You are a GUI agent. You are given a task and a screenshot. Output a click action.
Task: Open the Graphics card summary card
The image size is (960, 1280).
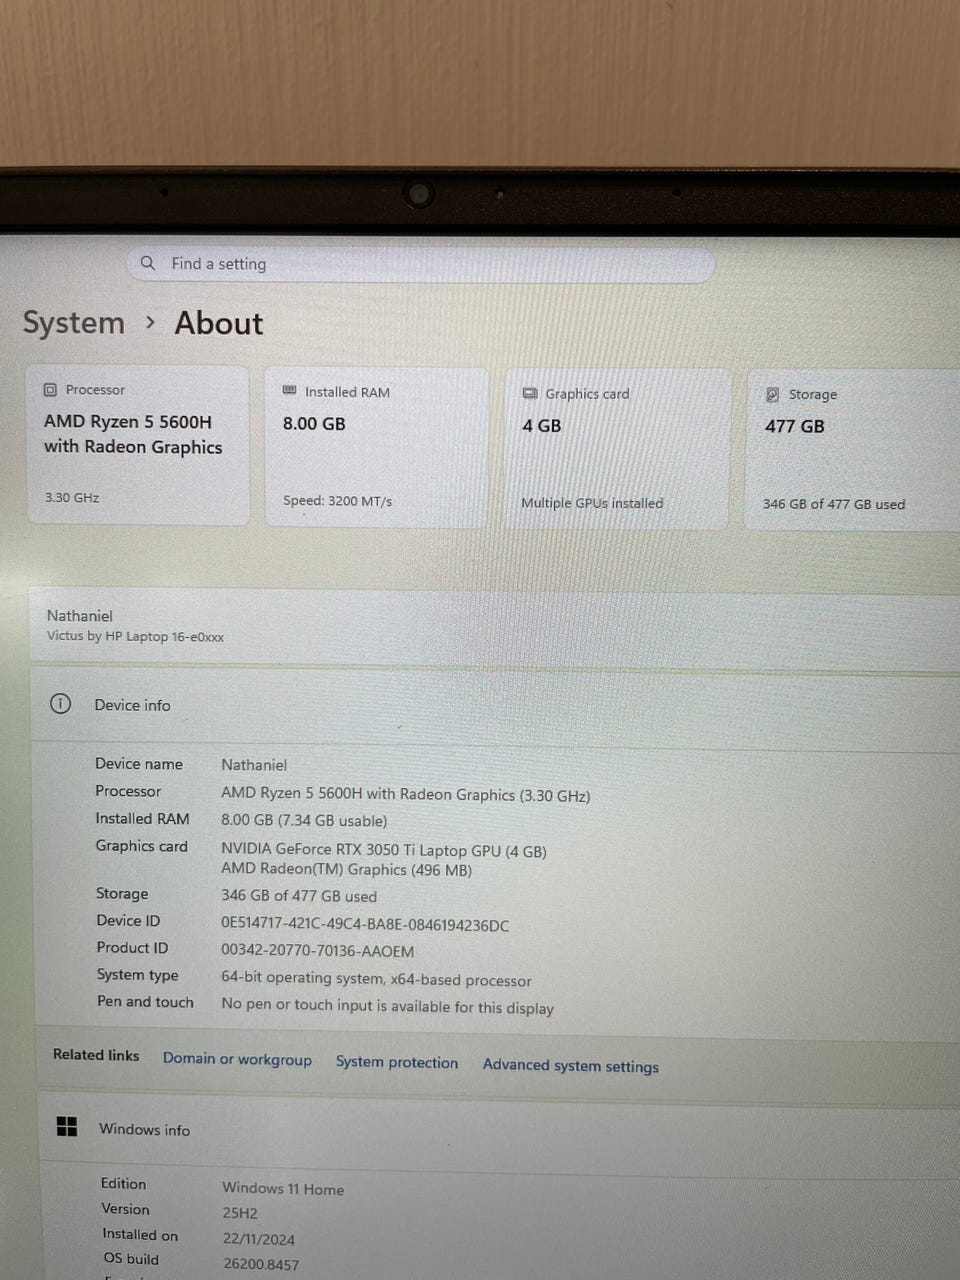tap(616, 449)
